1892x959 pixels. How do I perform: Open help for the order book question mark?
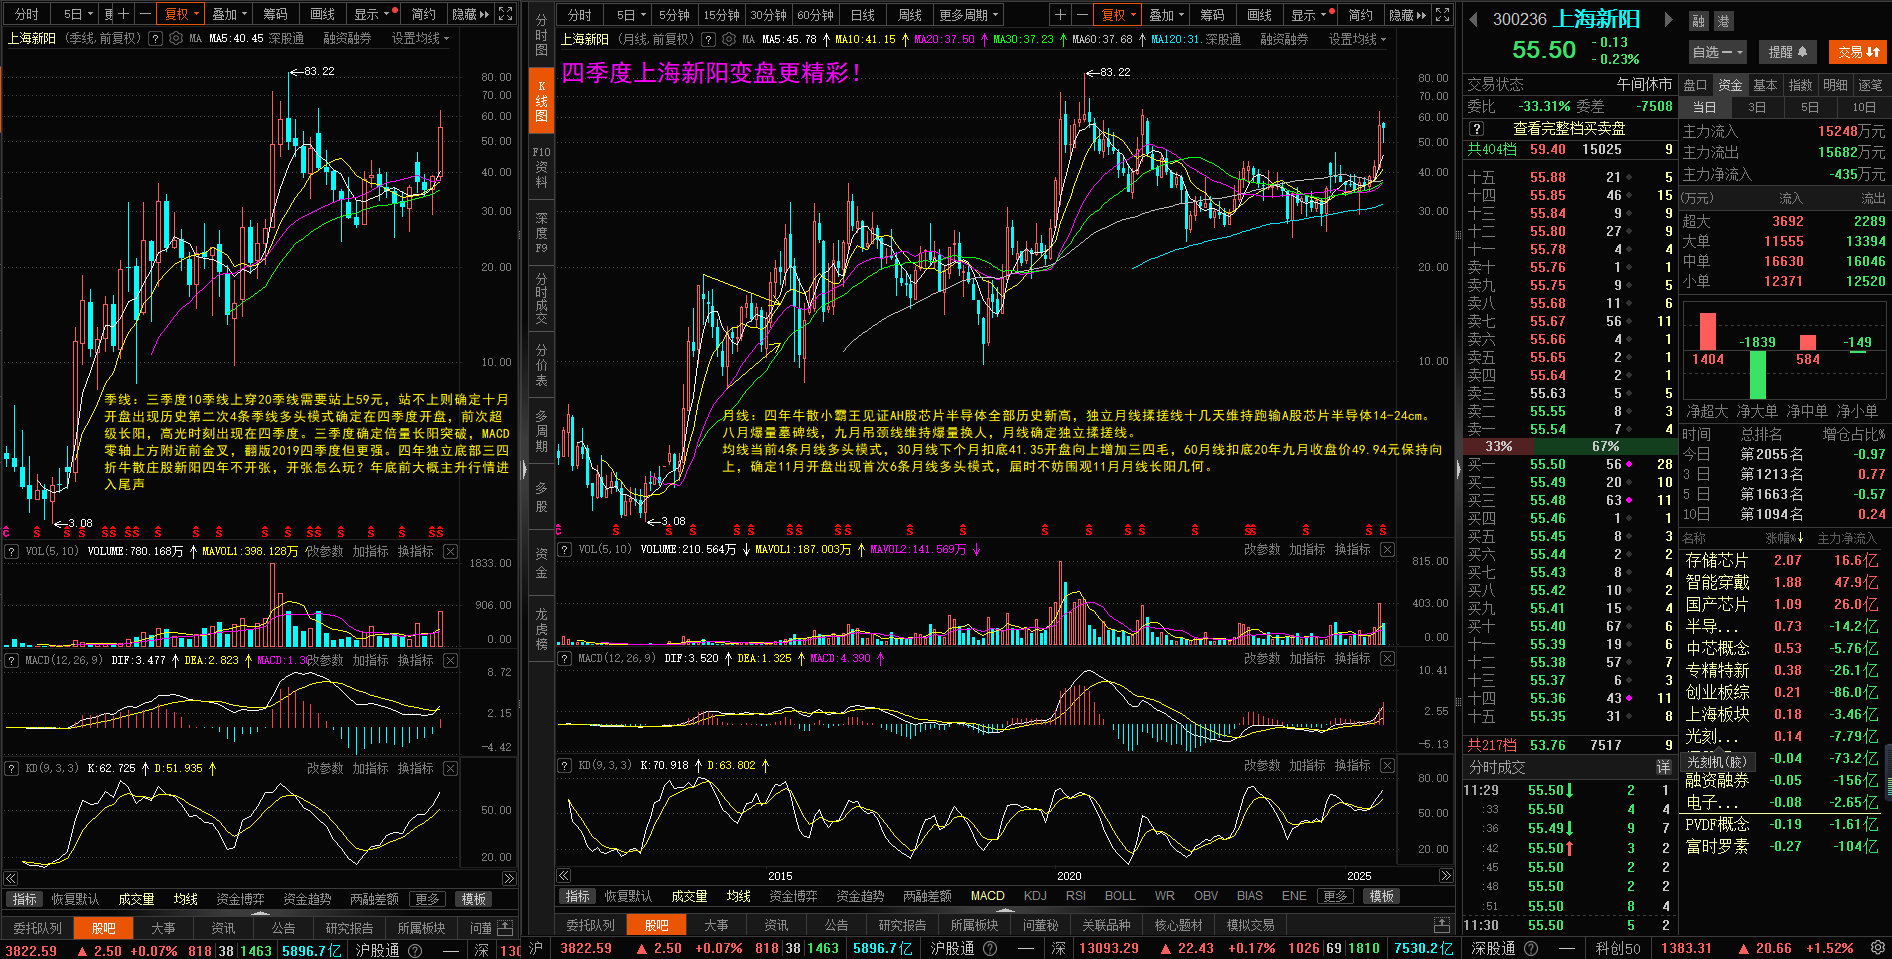coord(1475,128)
